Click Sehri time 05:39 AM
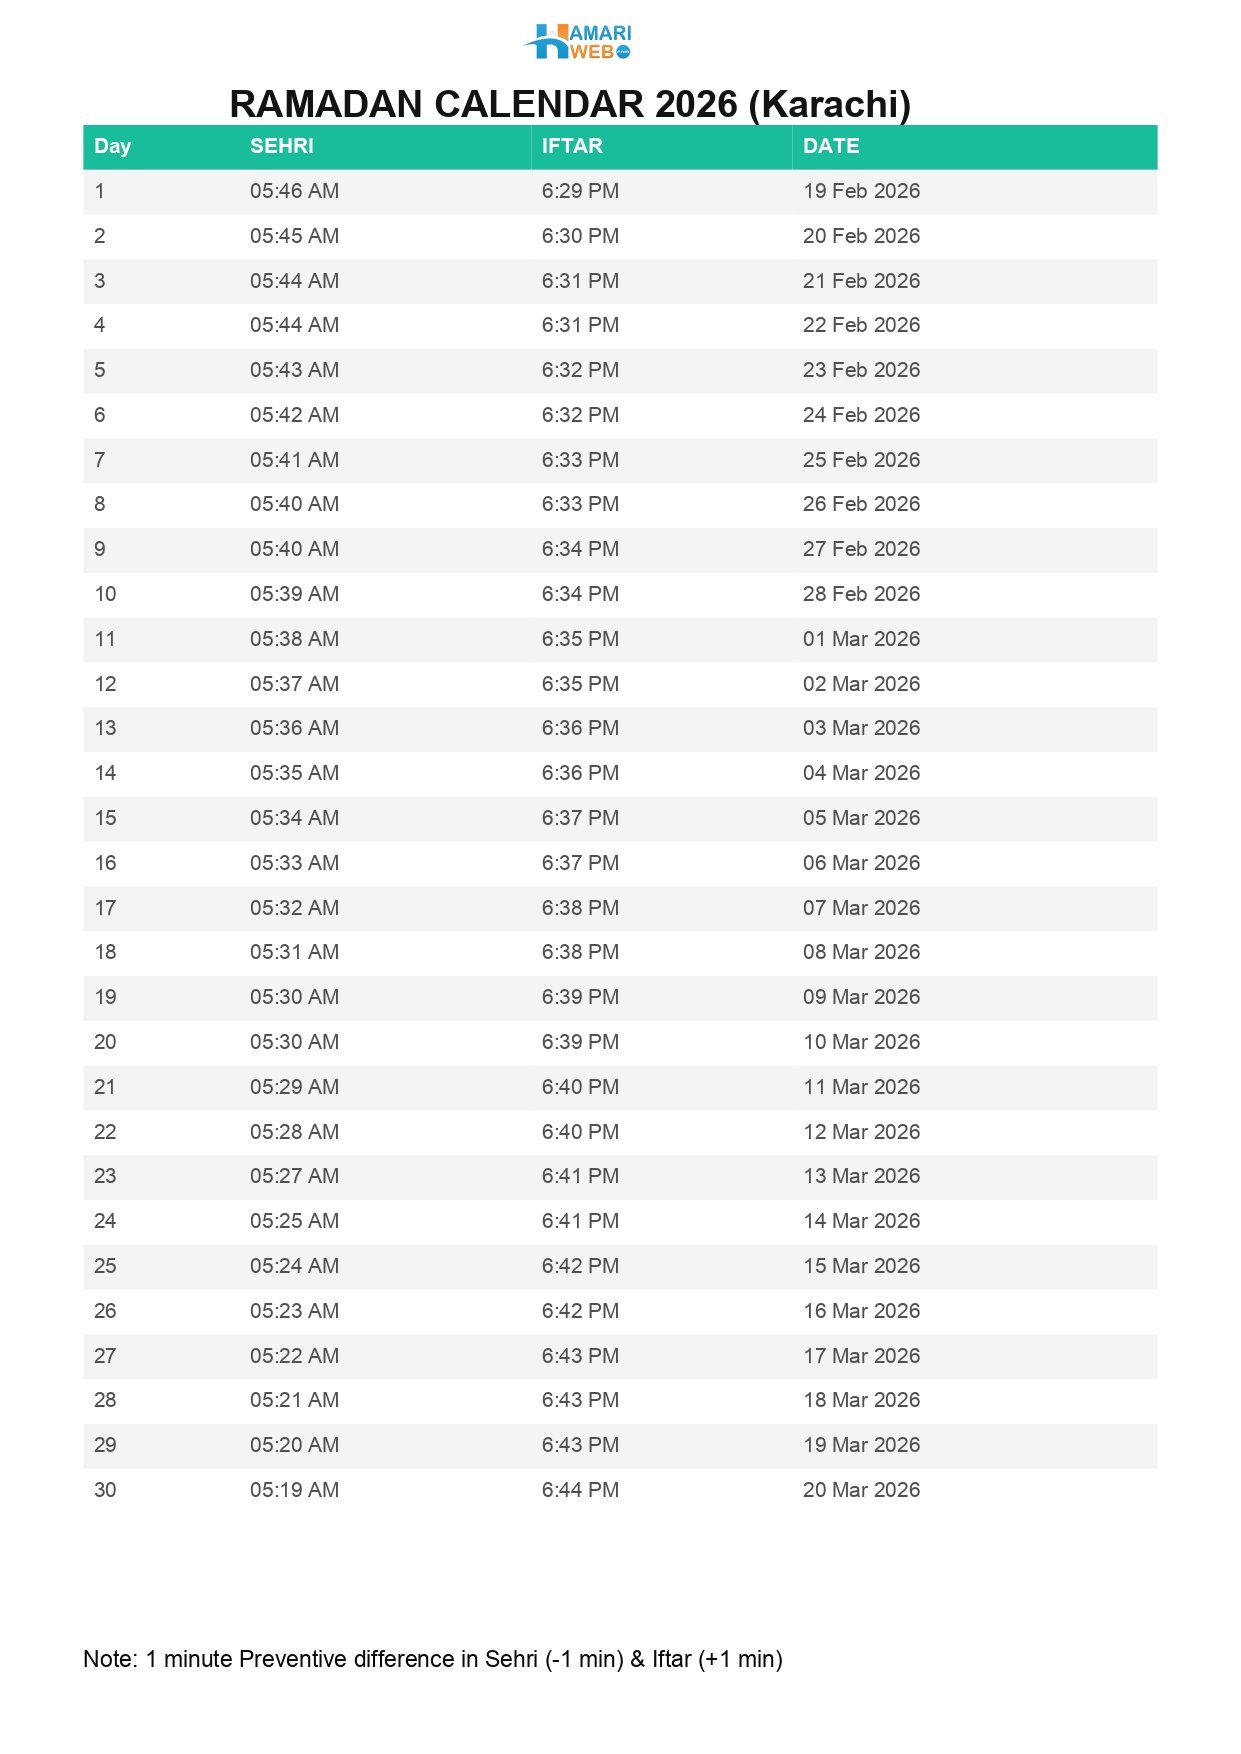 point(294,594)
